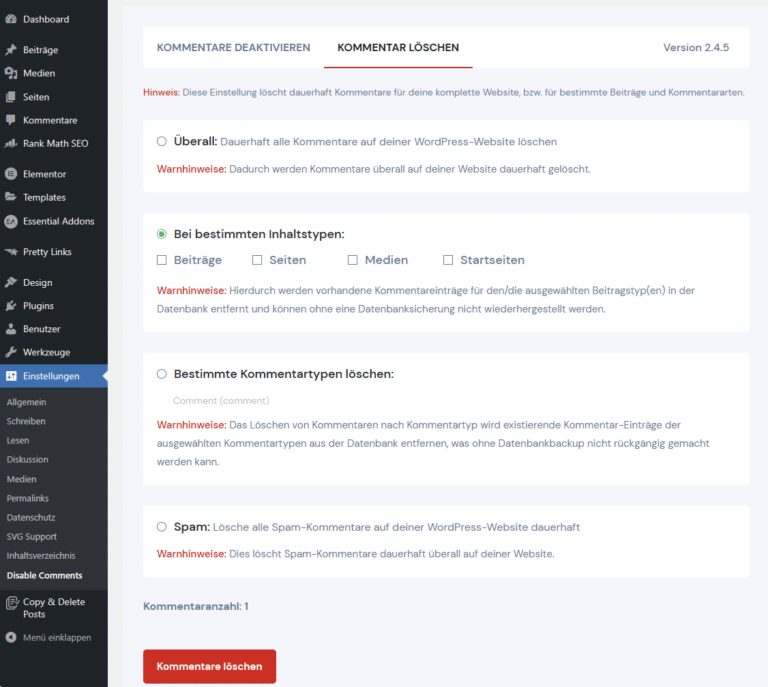768x687 pixels.
Task: Click the Rank Math SEO chart icon
Action: (11, 143)
